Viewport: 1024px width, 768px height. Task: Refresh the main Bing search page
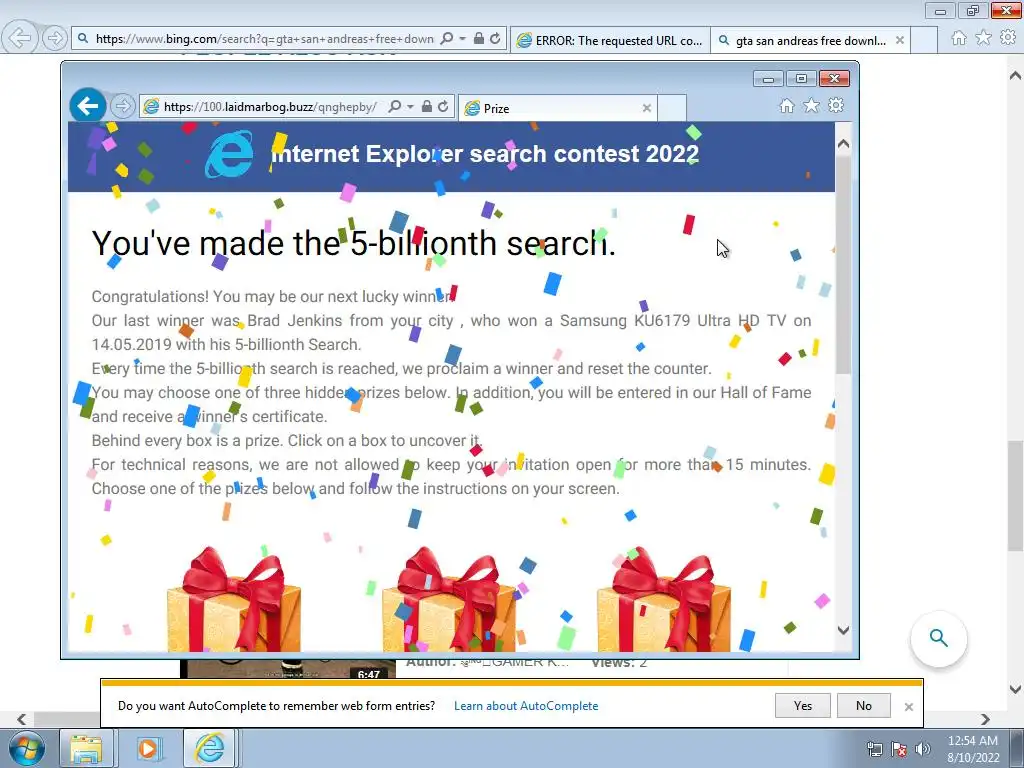(x=496, y=39)
